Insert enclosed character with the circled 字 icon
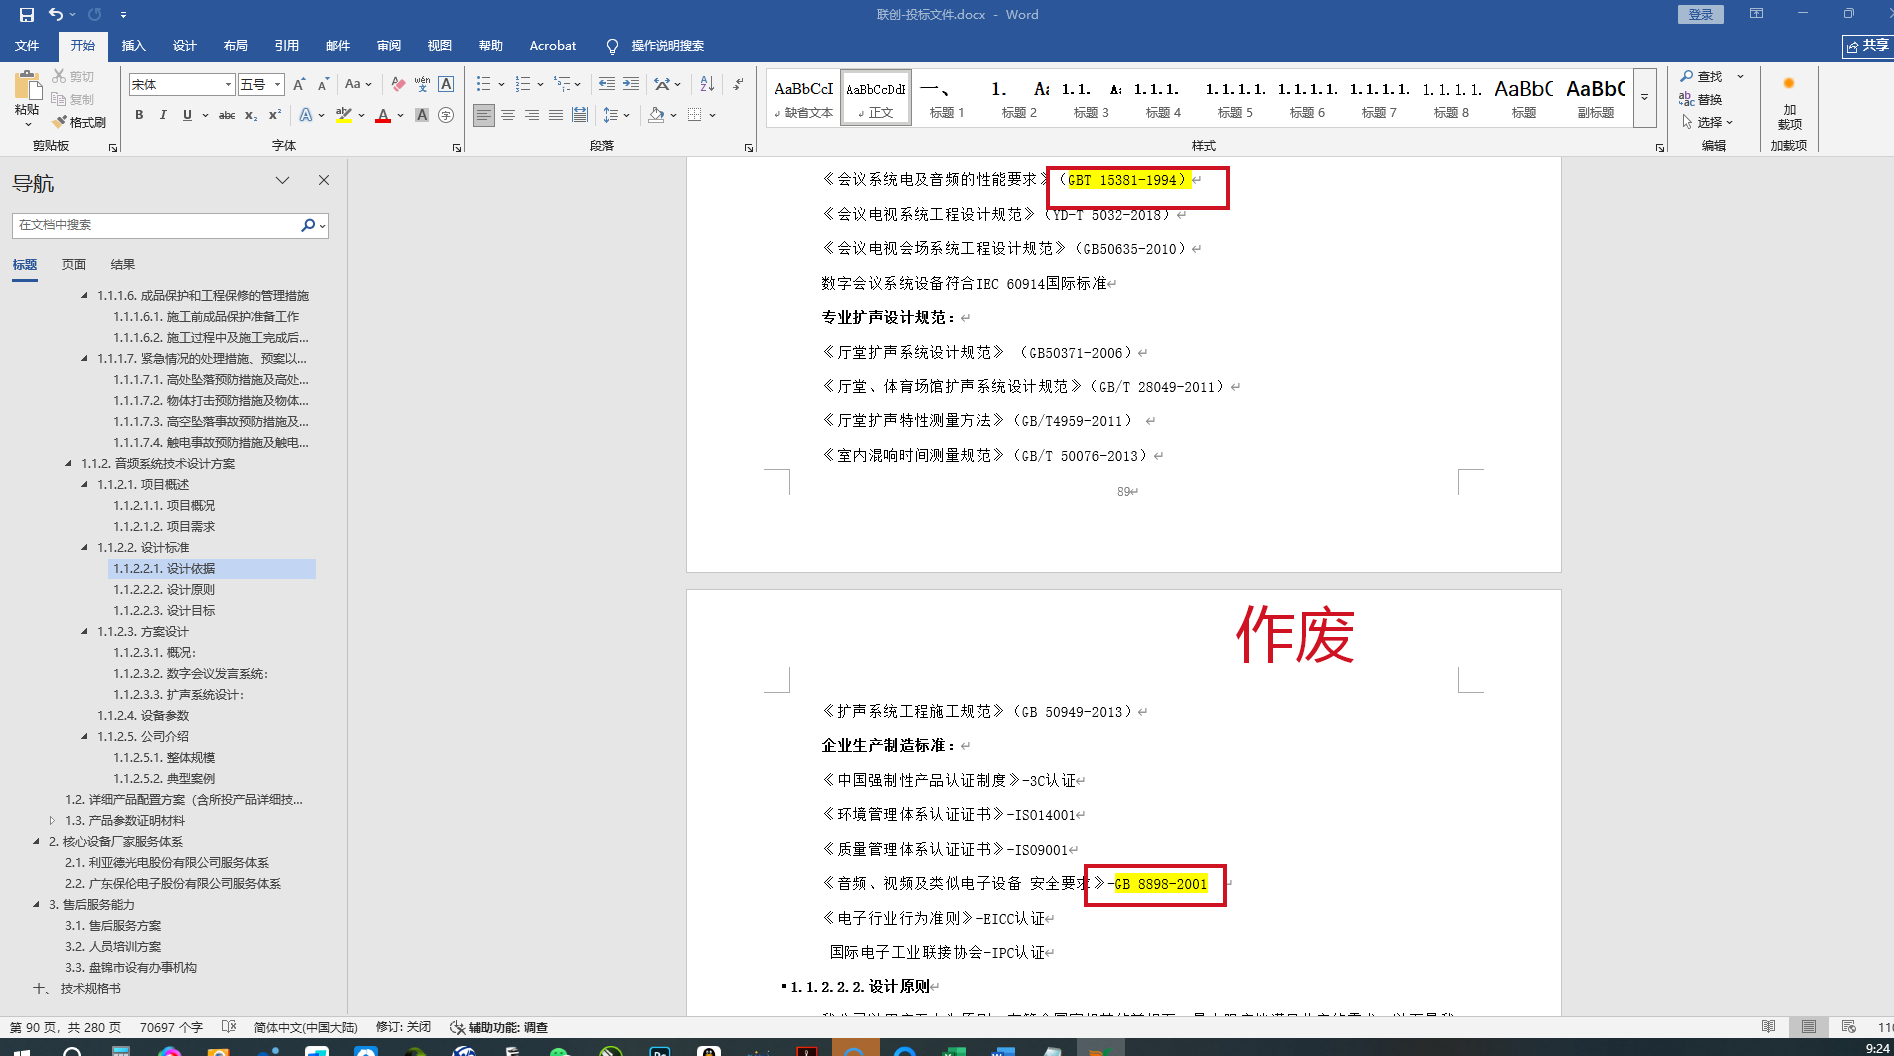Image resolution: width=1894 pixels, height=1056 pixels. [446, 115]
